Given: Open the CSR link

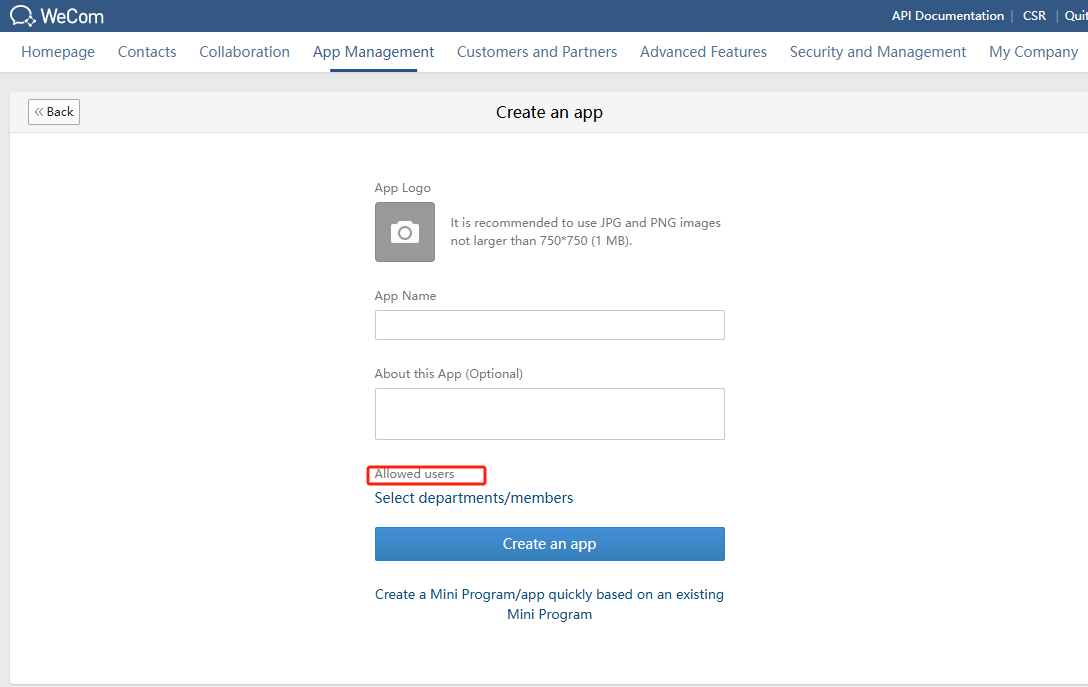Looking at the screenshot, I should point(1034,16).
